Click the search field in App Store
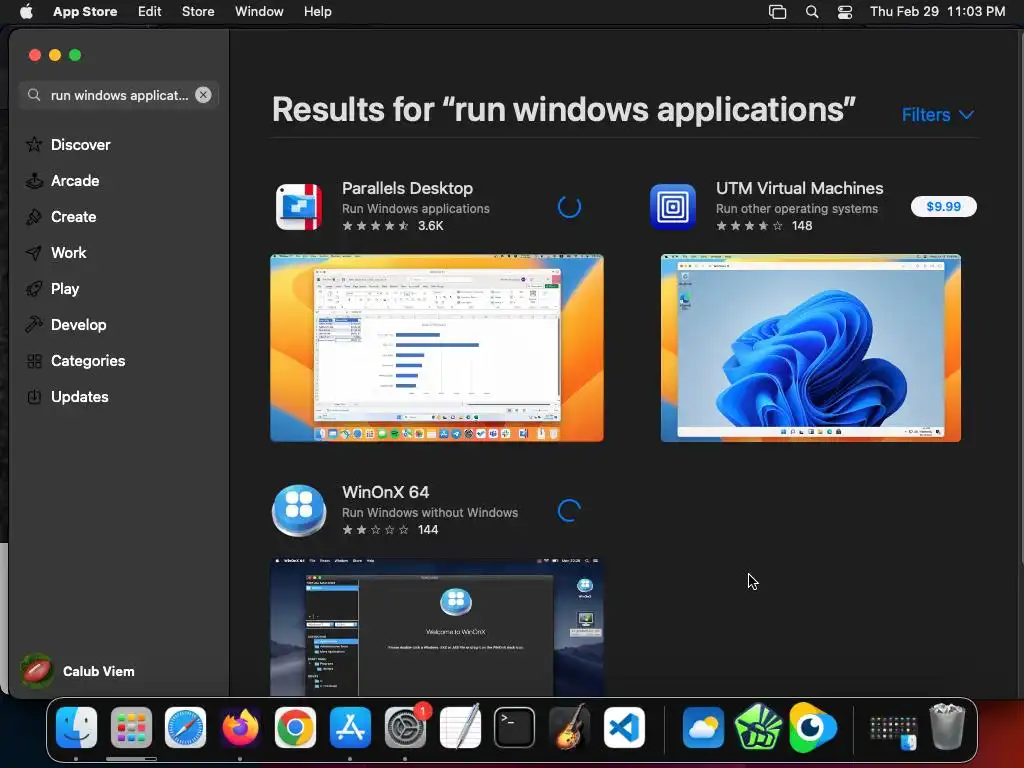The image size is (1024, 768). [119, 95]
